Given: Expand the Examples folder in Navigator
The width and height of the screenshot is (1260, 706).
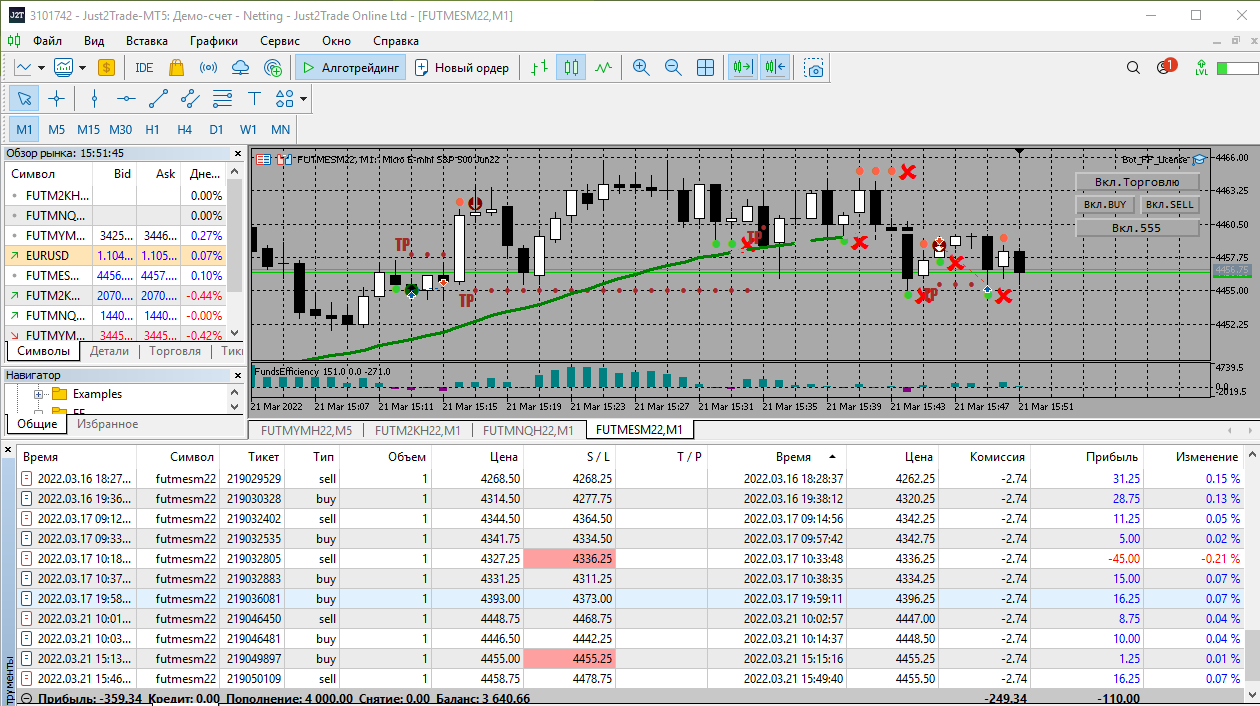Looking at the screenshot, I should pos(39,394).
